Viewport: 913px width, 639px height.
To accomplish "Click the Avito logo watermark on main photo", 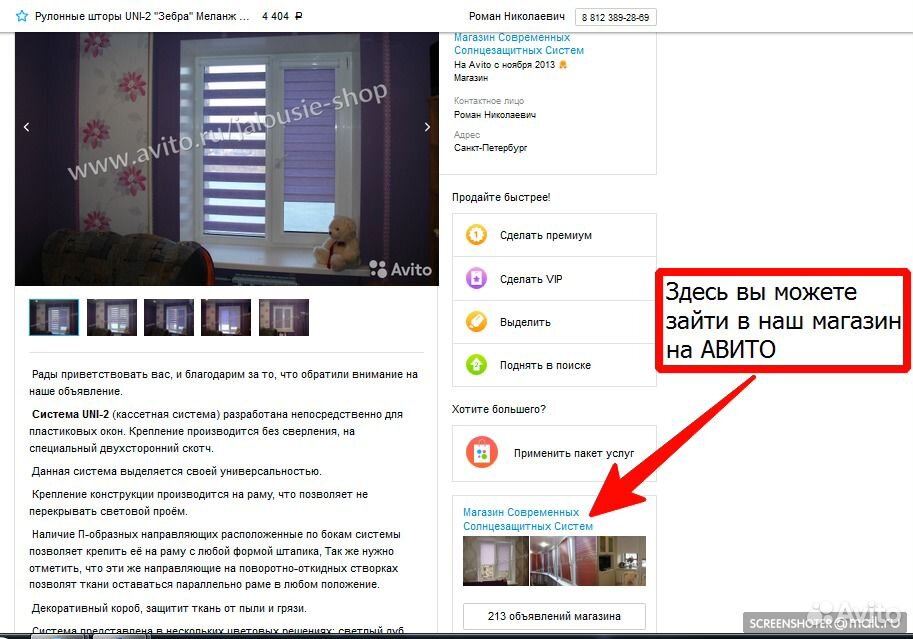I will click(401, 269).
